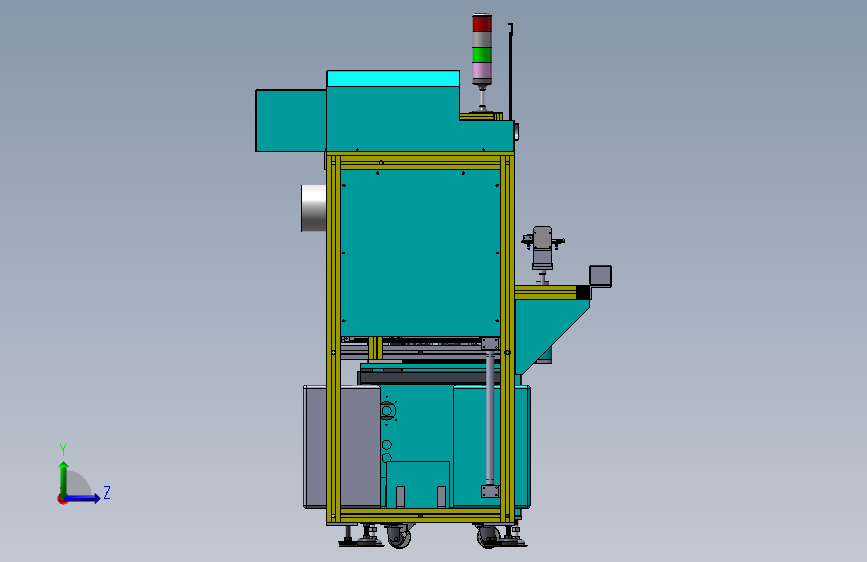Select the red segment of the signal tower
Screen dimensions: 867x562
pos(482,23)
